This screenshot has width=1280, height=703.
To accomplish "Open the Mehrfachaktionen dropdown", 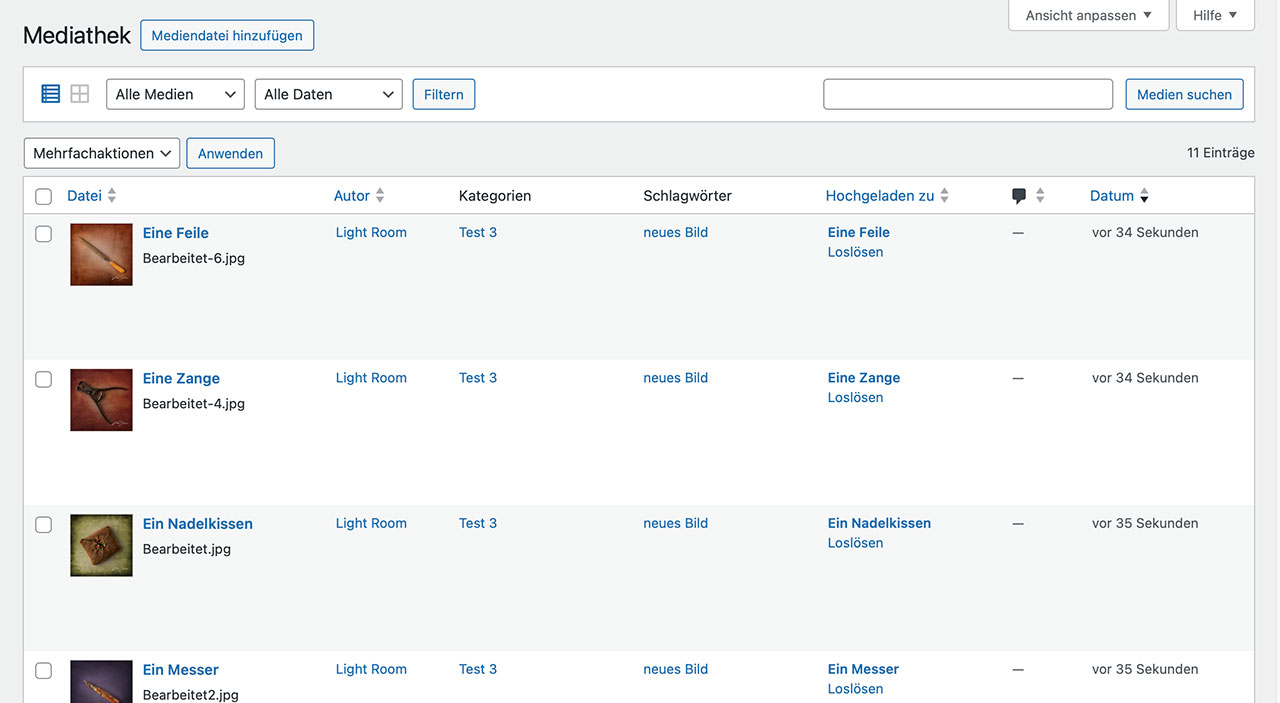I will click(101, 153).
